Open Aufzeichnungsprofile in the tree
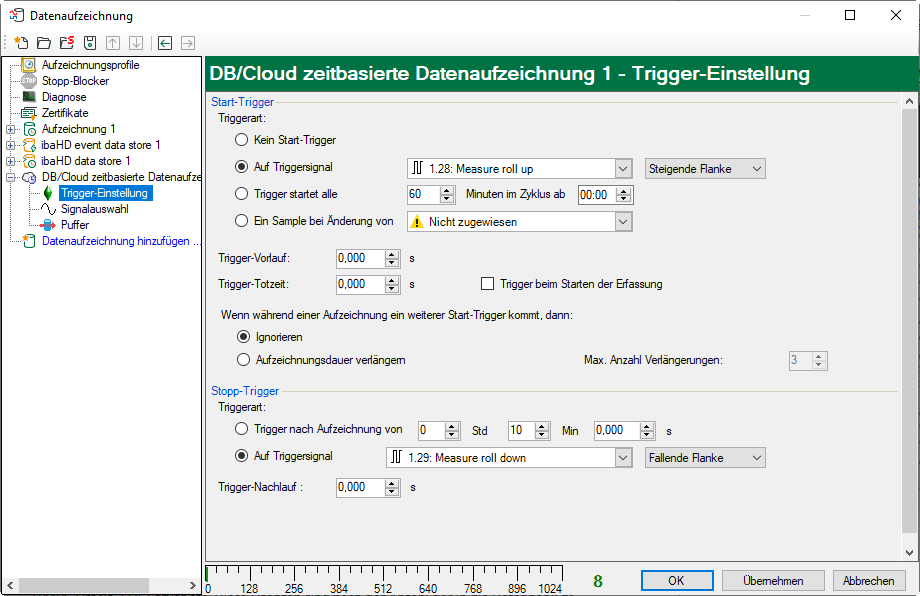 [90, 65]
